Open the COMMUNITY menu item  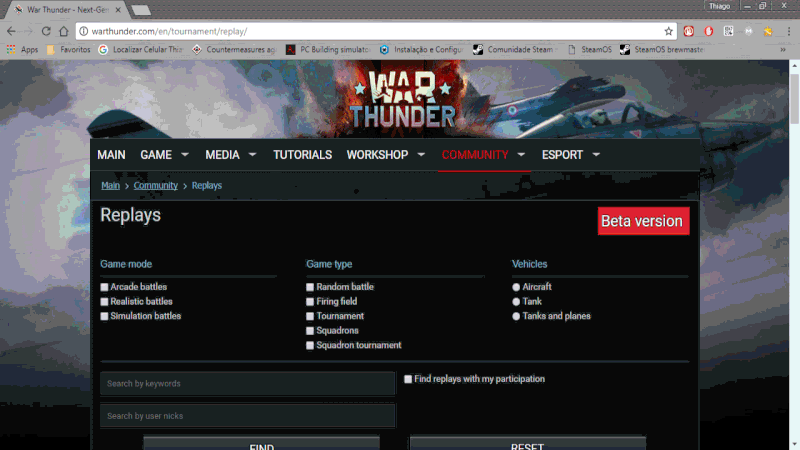(475, 155)
